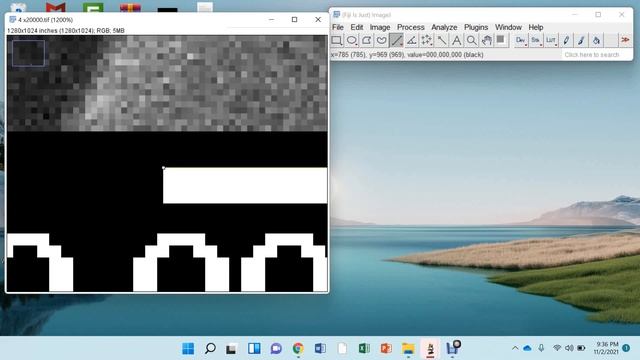Image resolution: width=640 pixels, height=360 pixels.
Task: Select the Wand tracing tool
Action: 442,40
